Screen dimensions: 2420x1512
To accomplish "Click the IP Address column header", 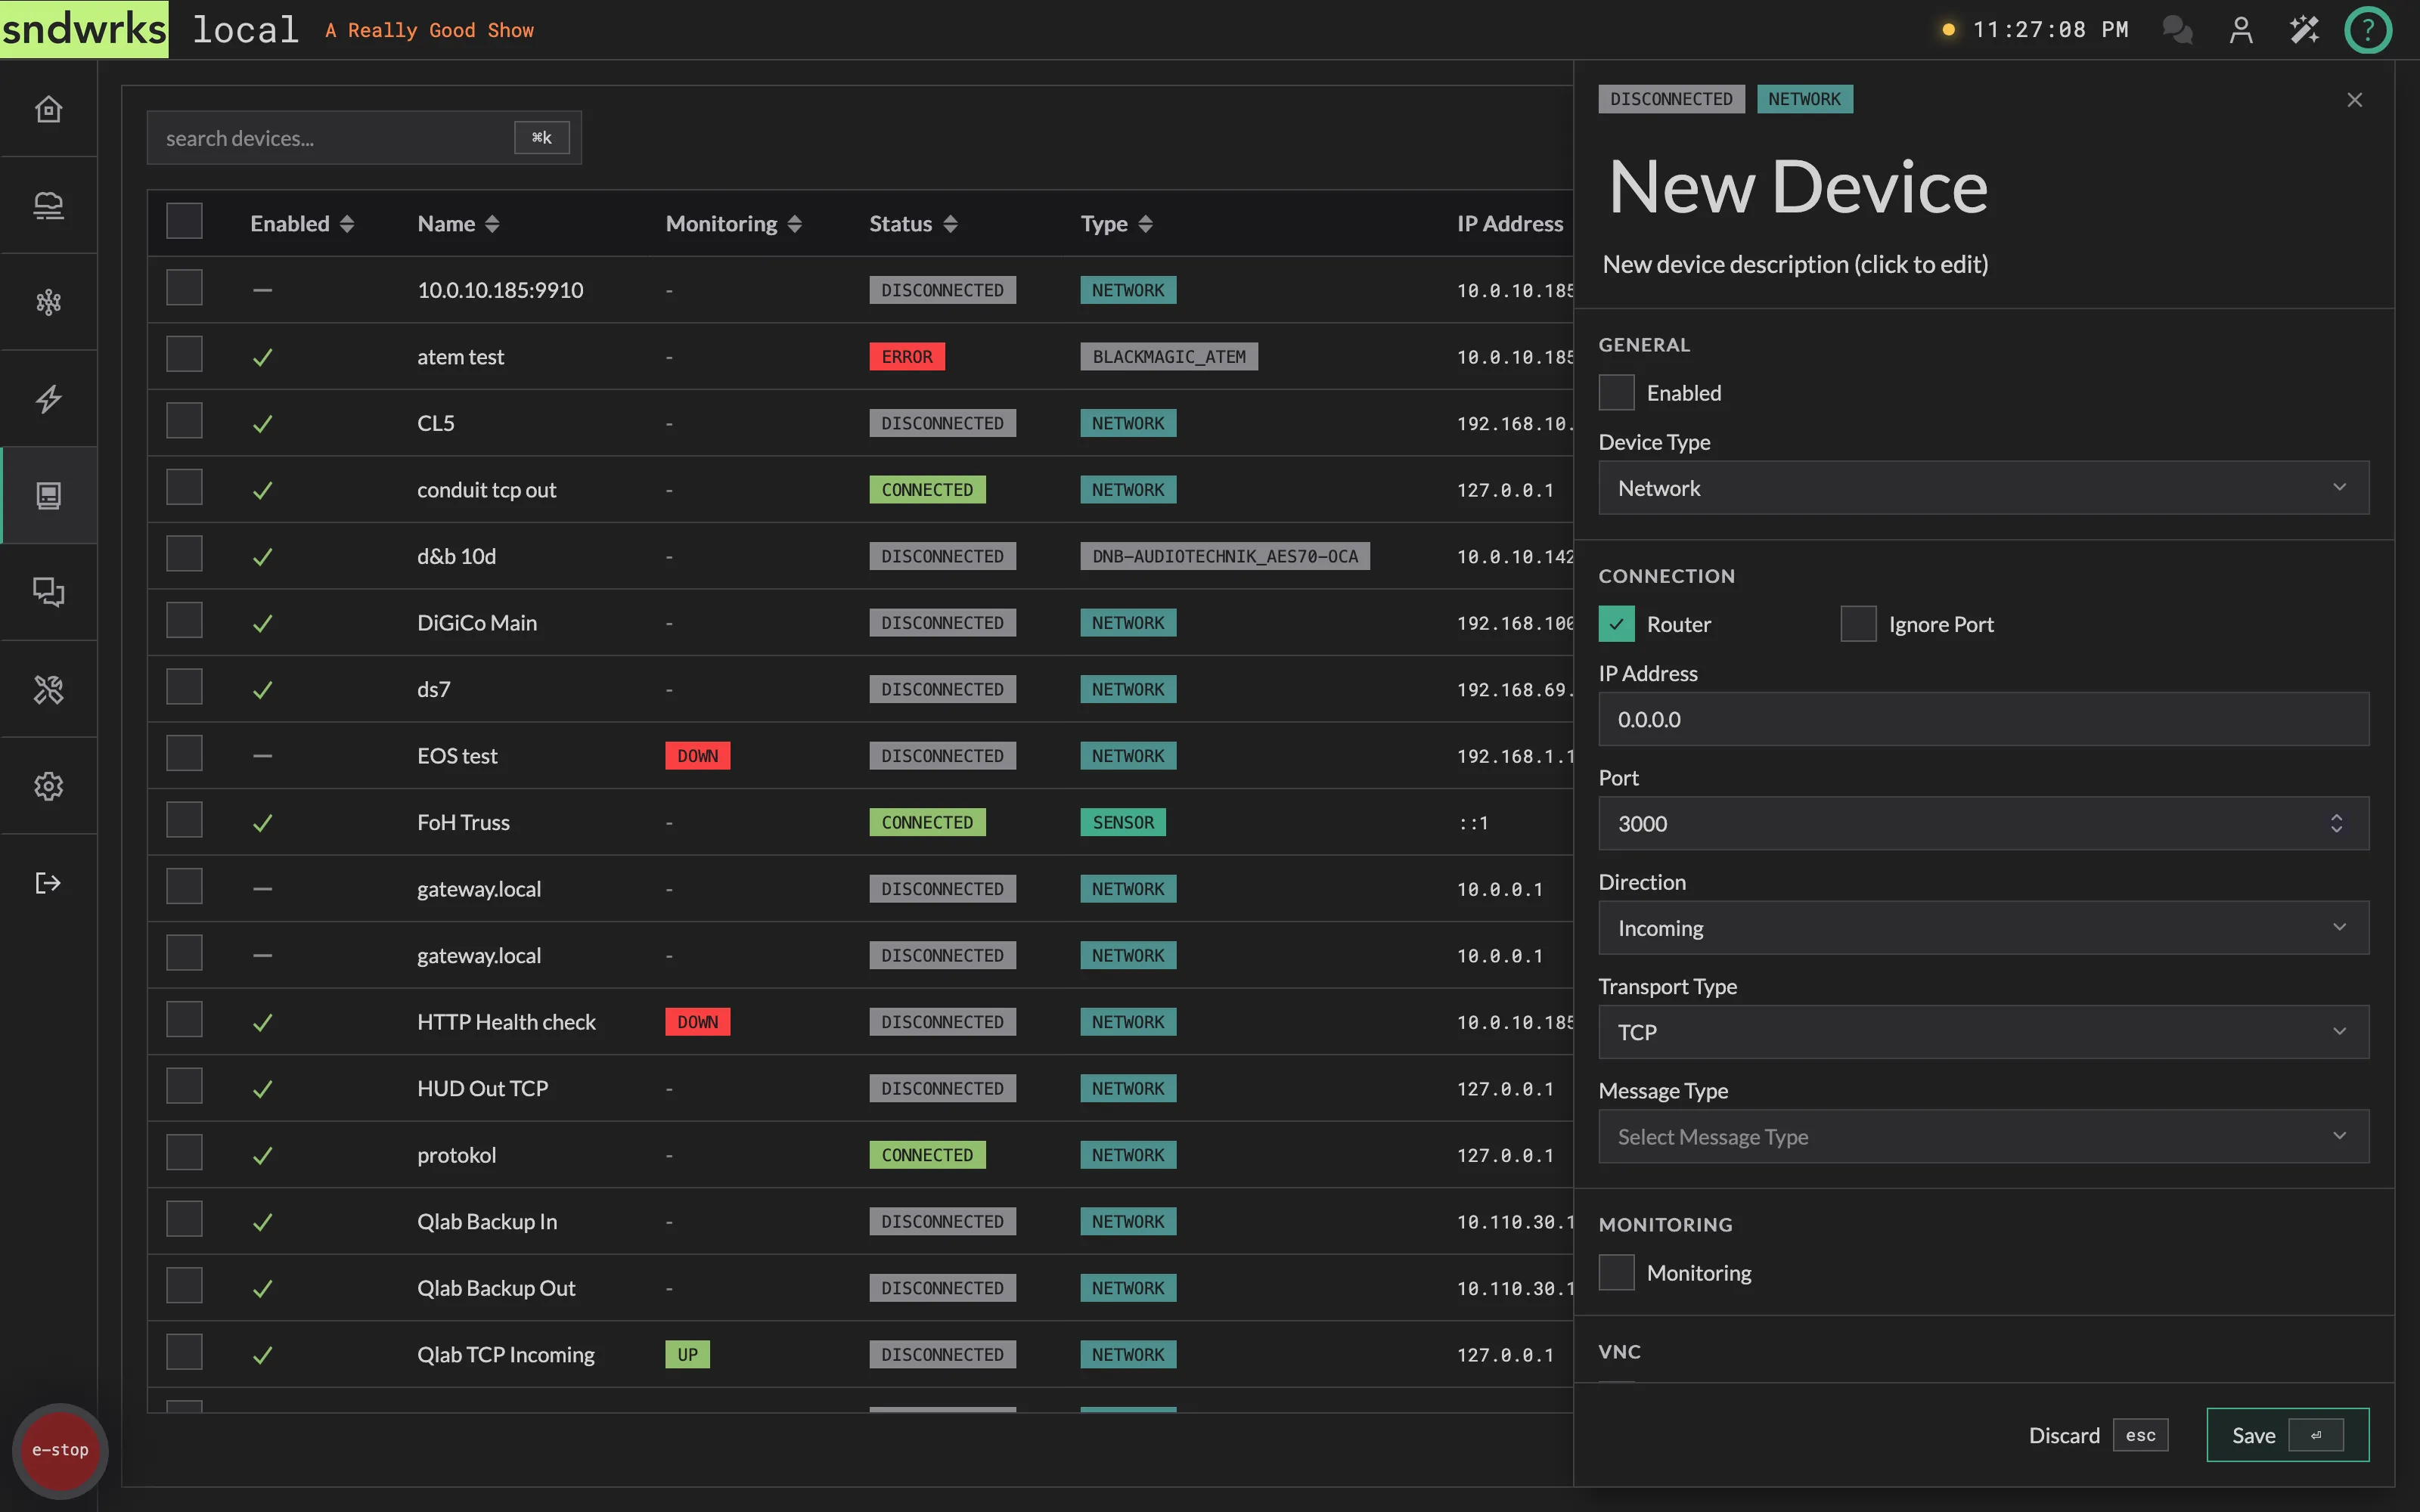I will click(1509, 224).
